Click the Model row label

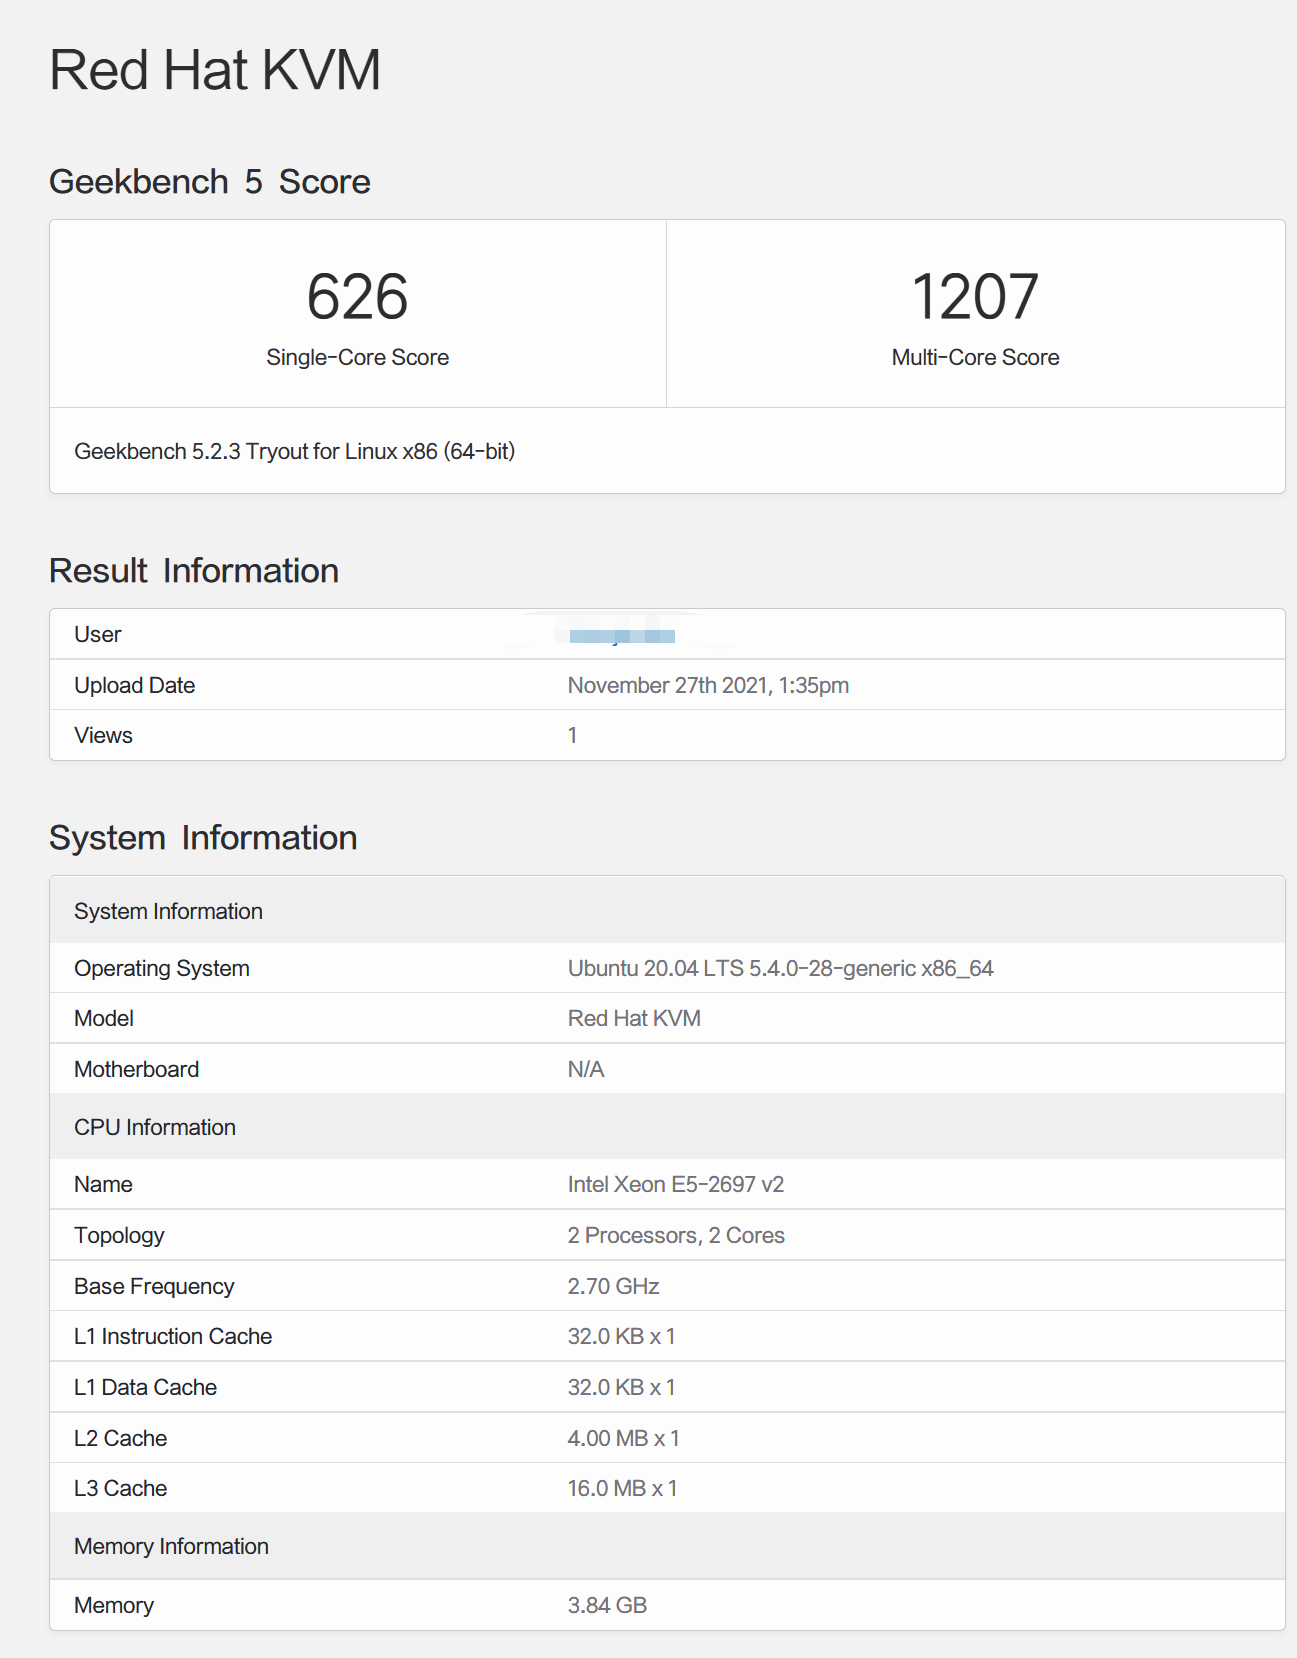pos(104,1018)
